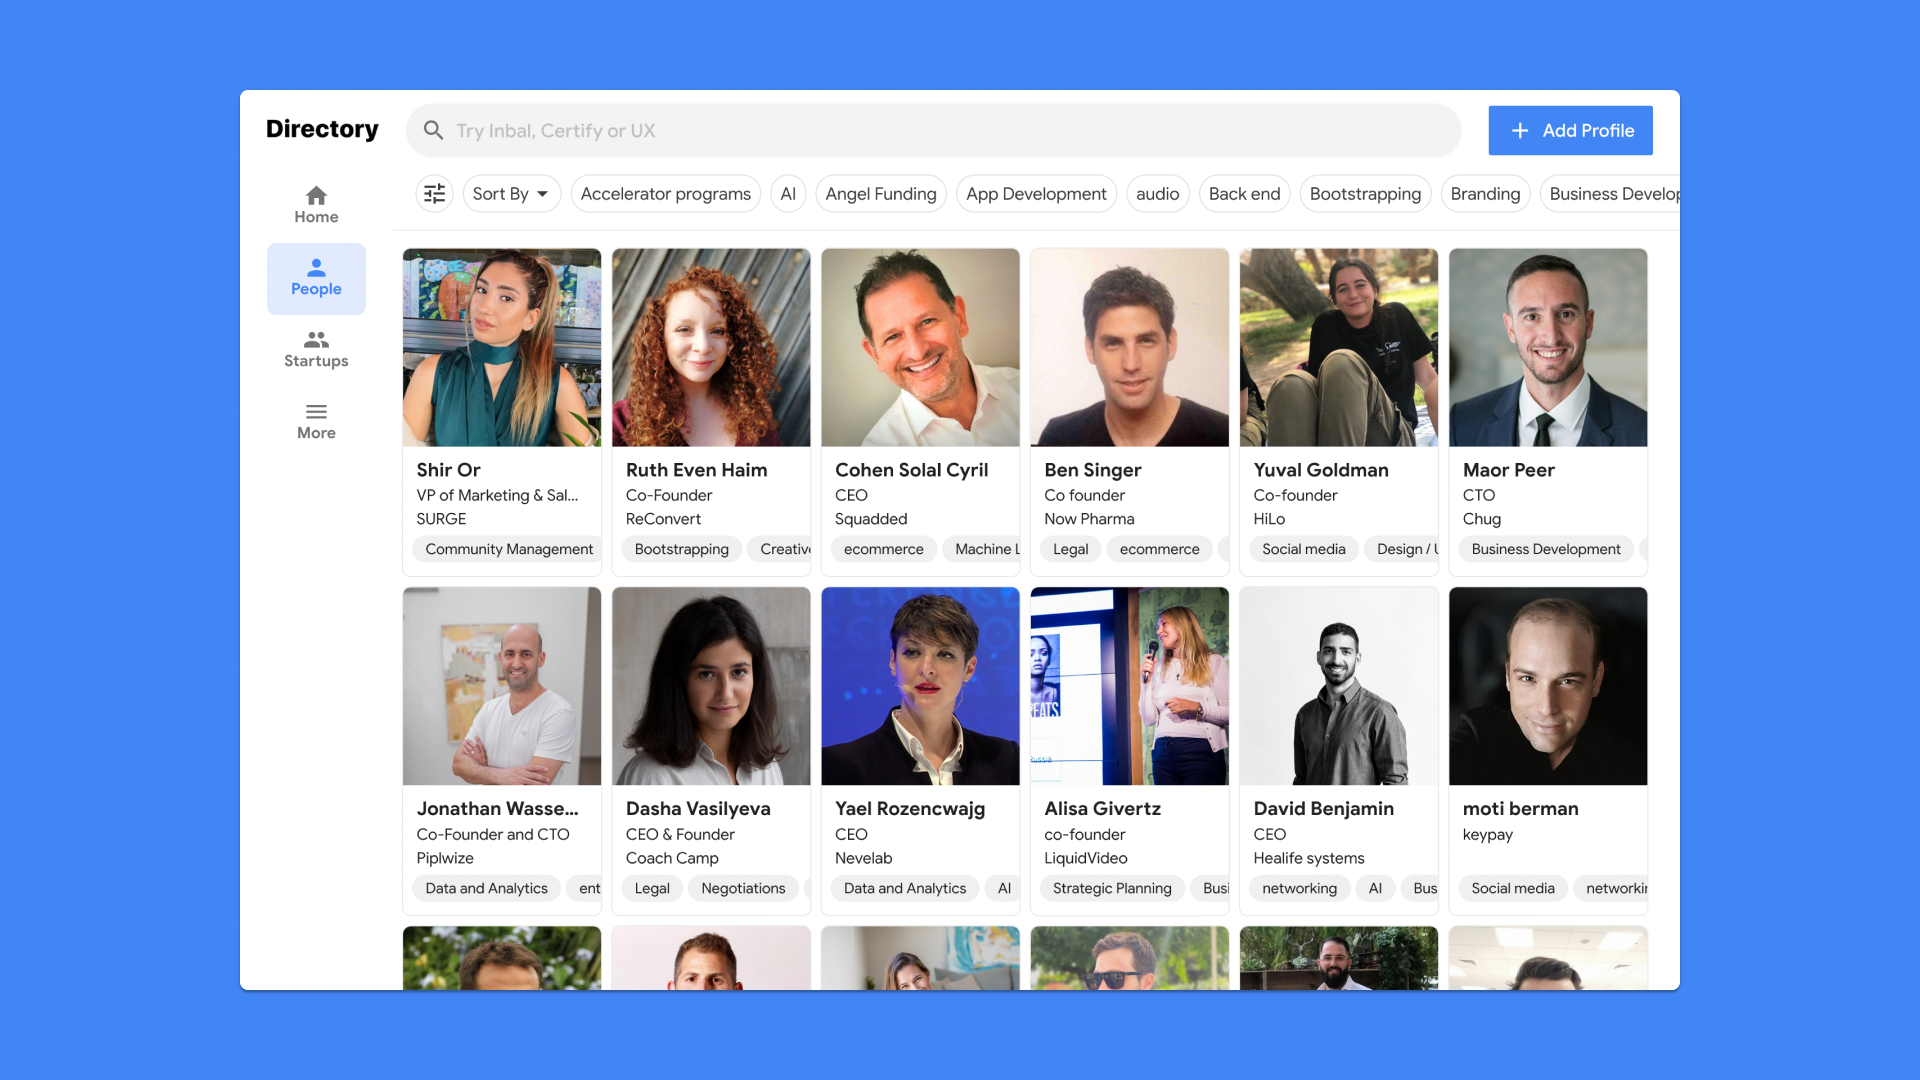Toggle the Business Development filter chip in filter bar
The image size is (1920, 1080).
coord(1610,194)
